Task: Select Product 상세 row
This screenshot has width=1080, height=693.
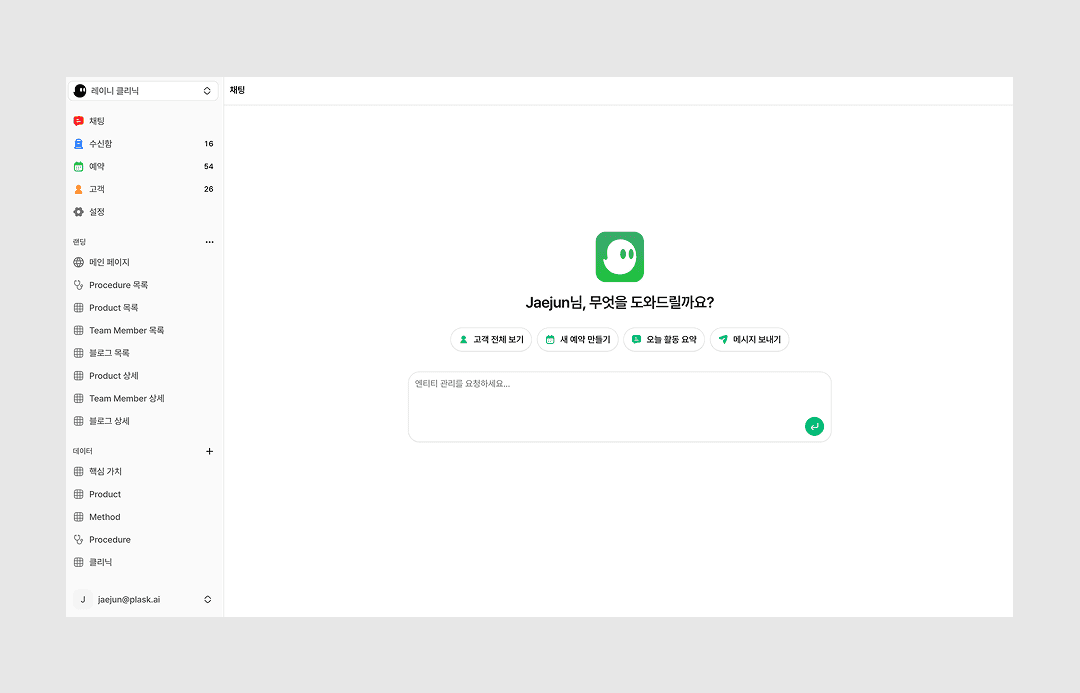Action: pos(143,376)
